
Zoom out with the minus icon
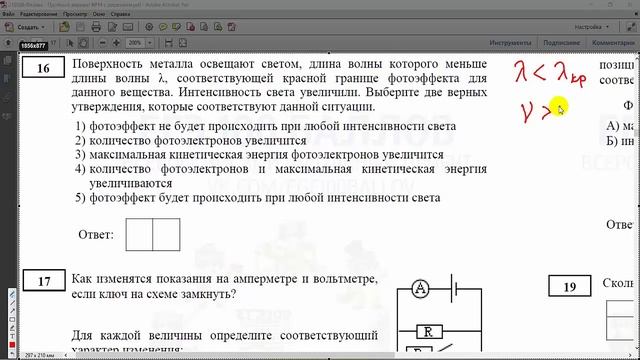point(103,43)
